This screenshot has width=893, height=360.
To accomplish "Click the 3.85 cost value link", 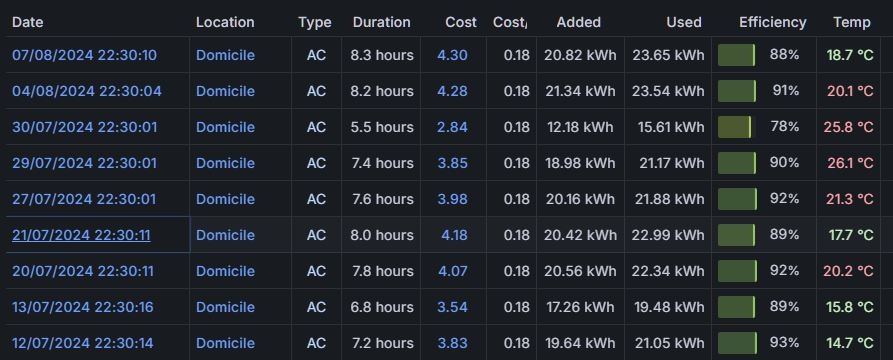I will click(x=453, y=163).
